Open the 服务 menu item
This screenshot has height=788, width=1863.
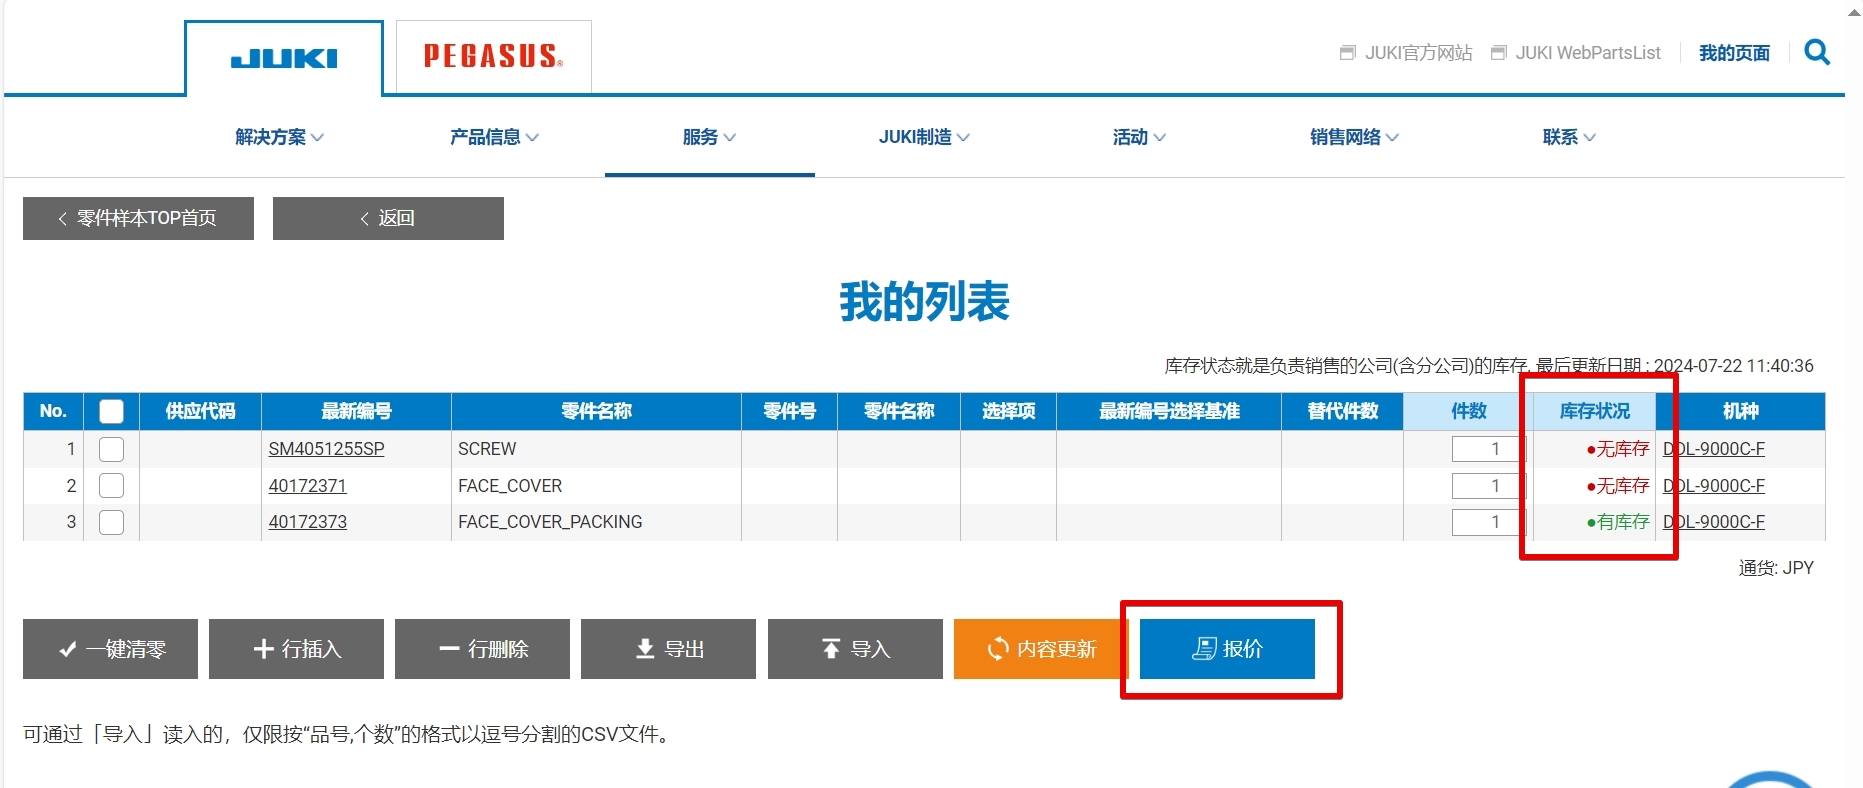[709, 137]
